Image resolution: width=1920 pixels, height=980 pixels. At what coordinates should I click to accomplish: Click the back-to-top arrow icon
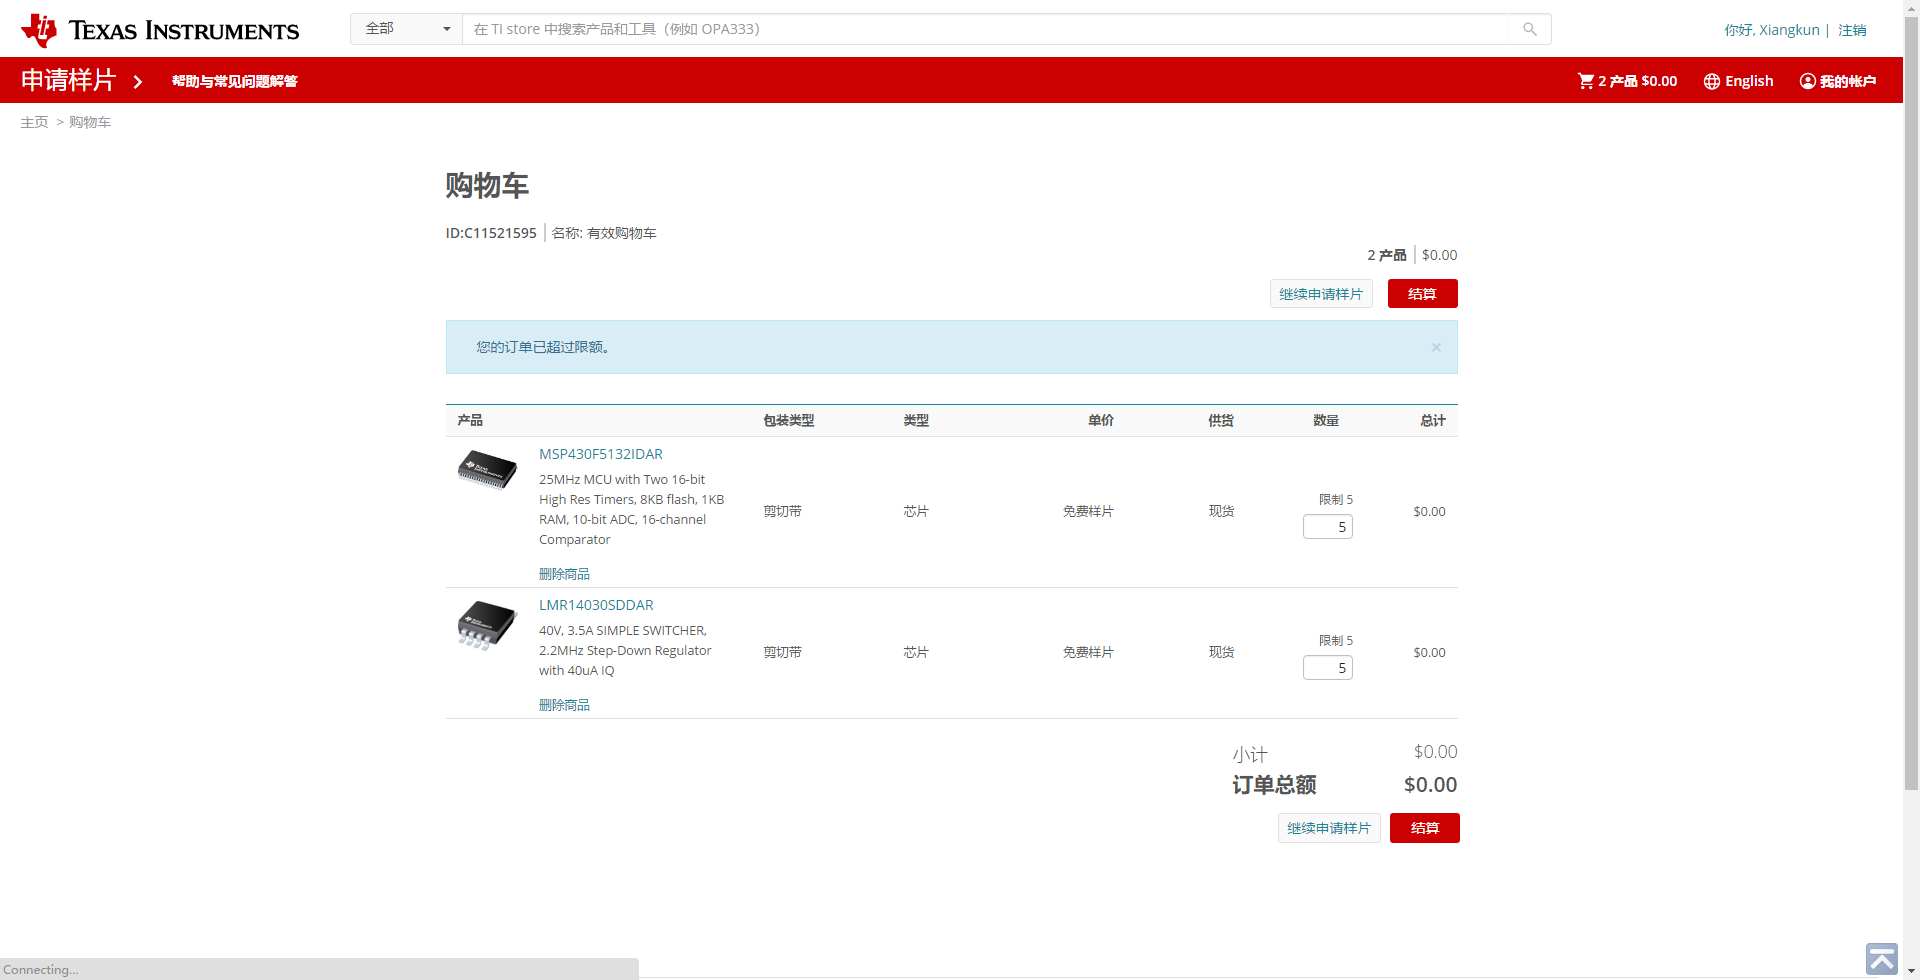(1881, 959)
